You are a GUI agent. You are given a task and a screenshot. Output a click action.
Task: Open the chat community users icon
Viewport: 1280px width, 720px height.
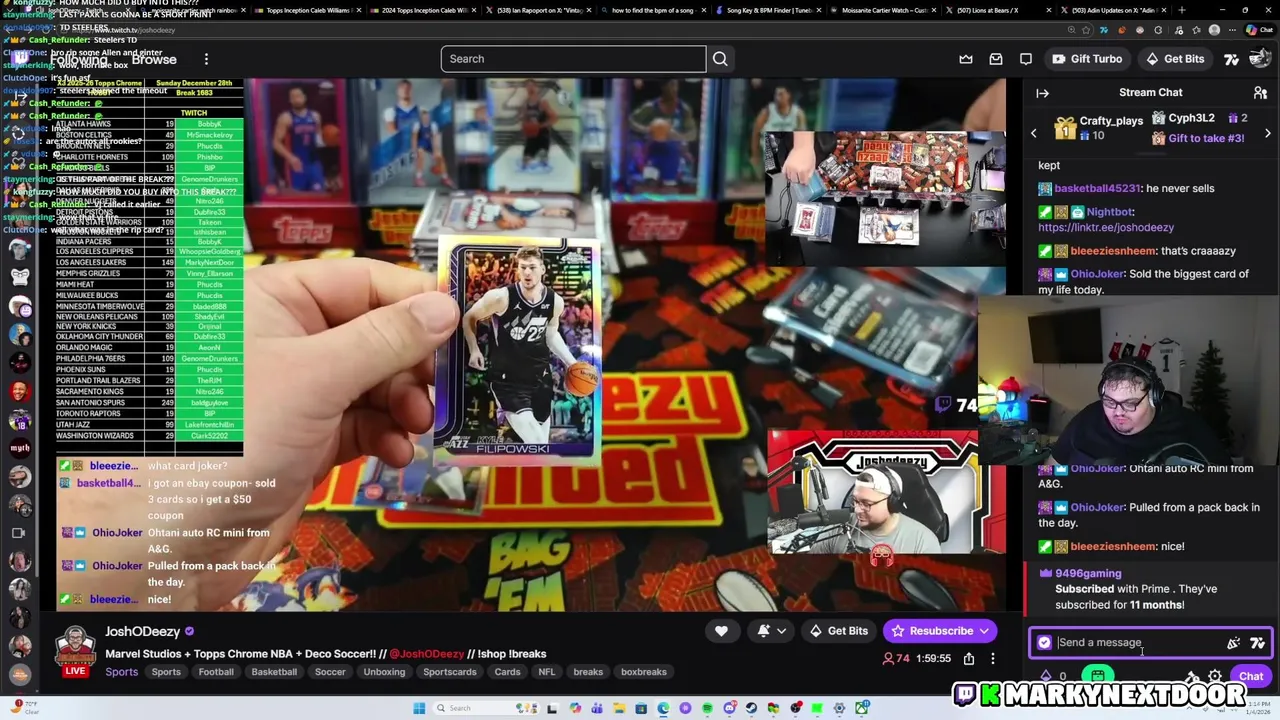coord(1260,93)
